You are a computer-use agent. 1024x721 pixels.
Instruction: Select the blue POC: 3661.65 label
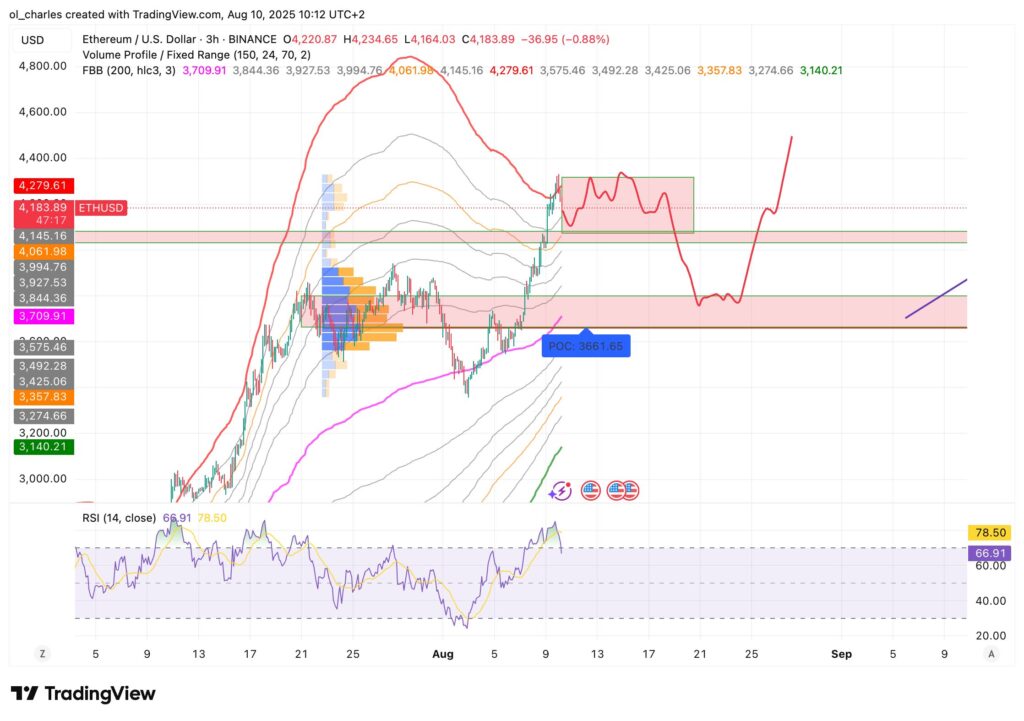tap(586, 346)
